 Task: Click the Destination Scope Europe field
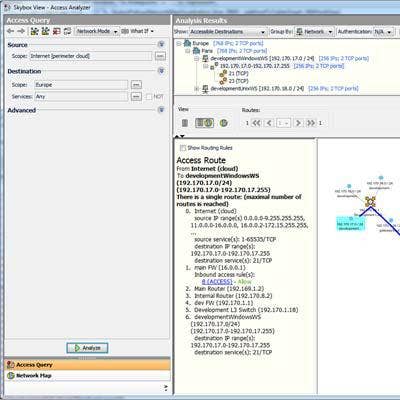pyautogui.click(x=81, y=85)
